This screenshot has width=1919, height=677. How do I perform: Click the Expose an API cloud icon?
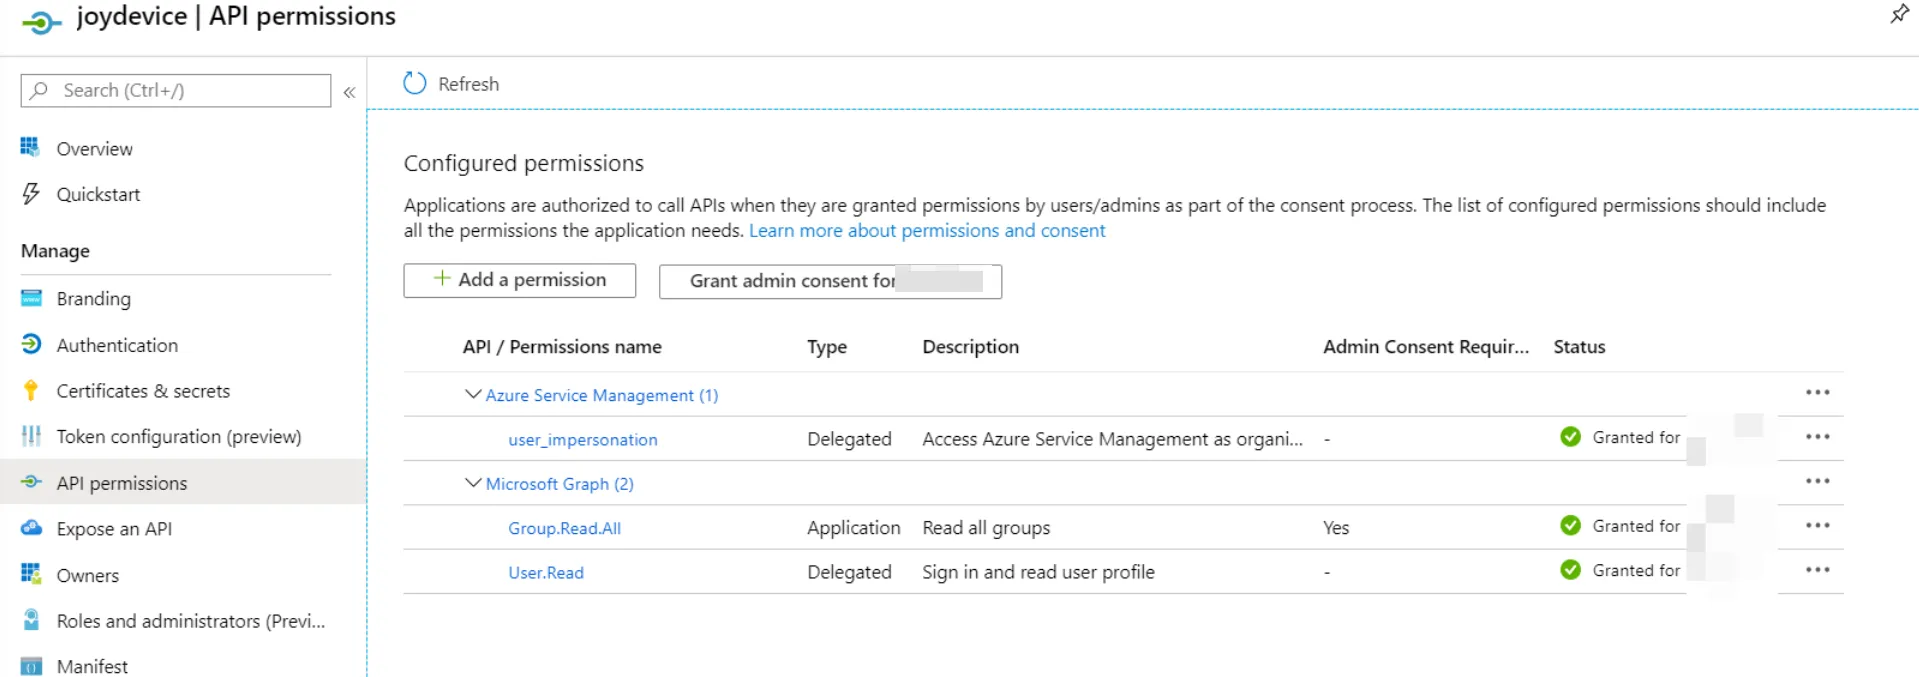31,528
